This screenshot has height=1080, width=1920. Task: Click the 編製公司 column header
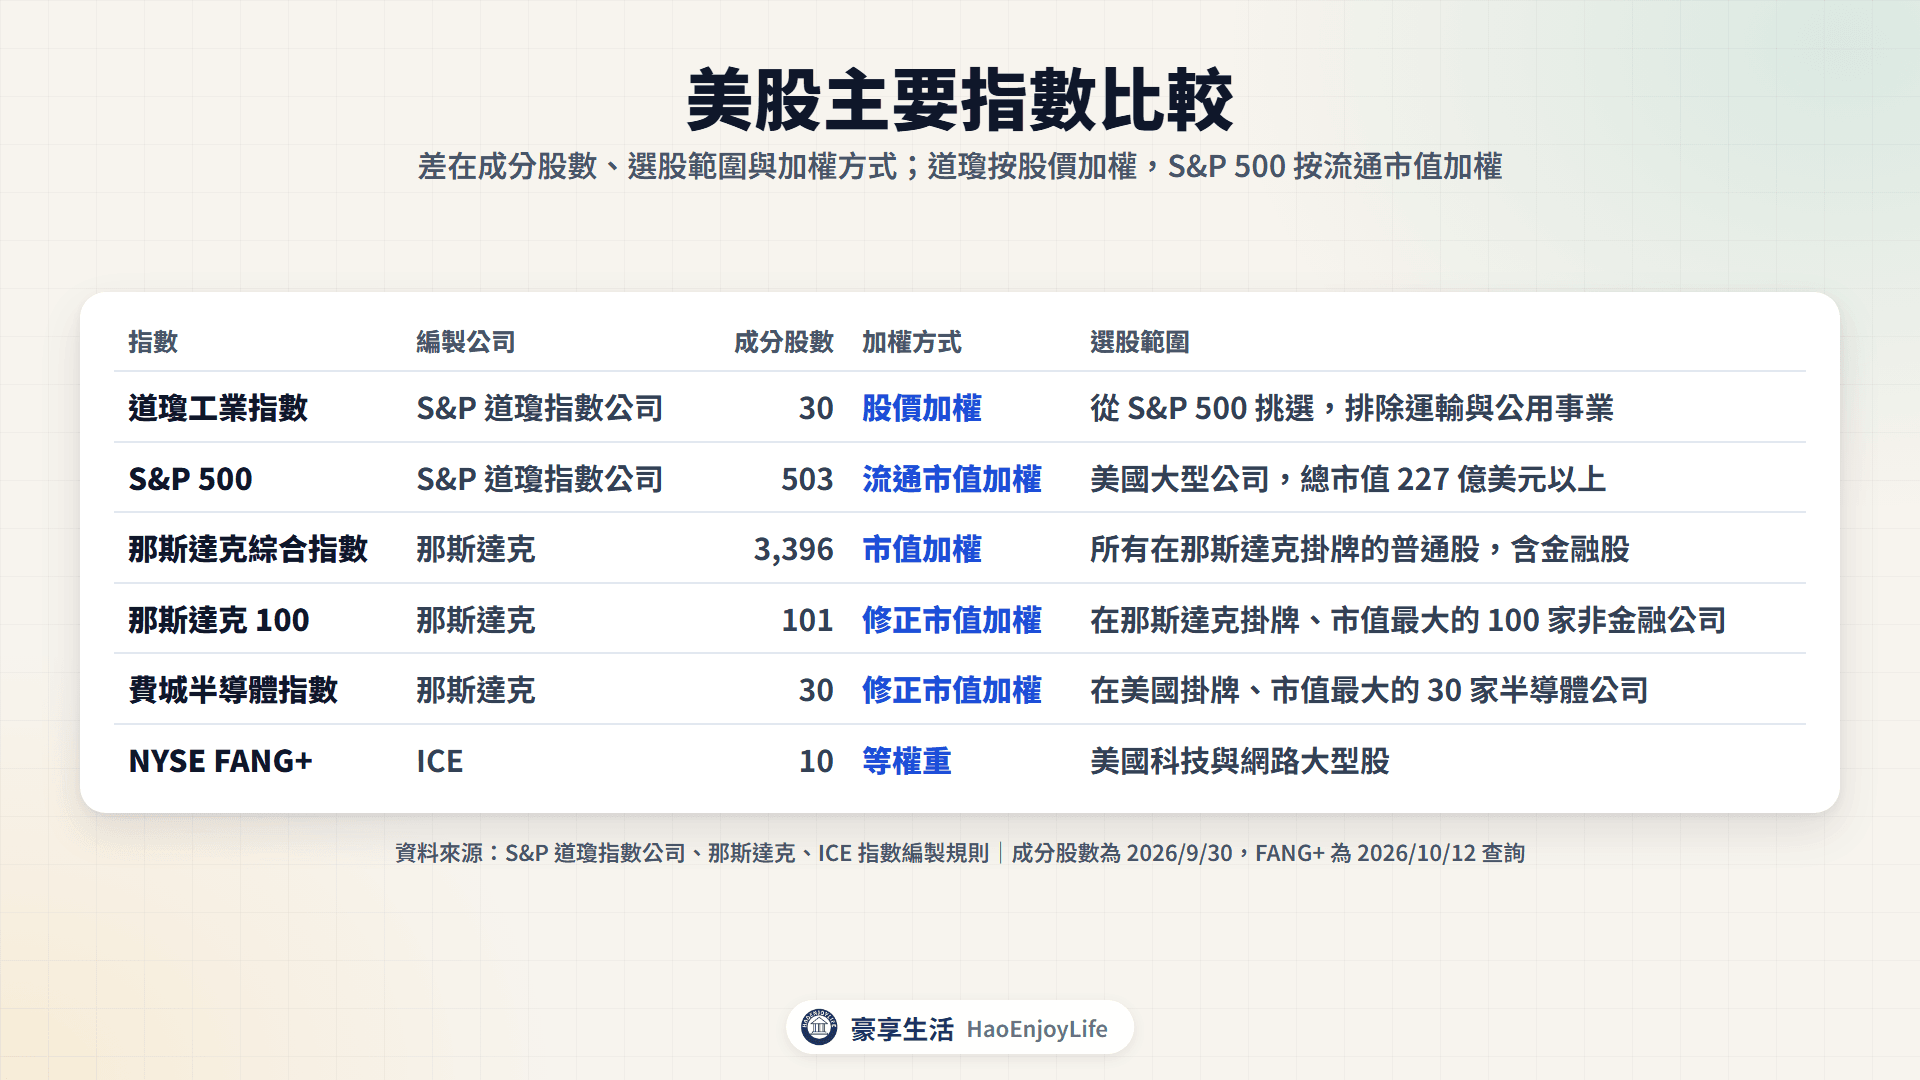click(466, 342)
